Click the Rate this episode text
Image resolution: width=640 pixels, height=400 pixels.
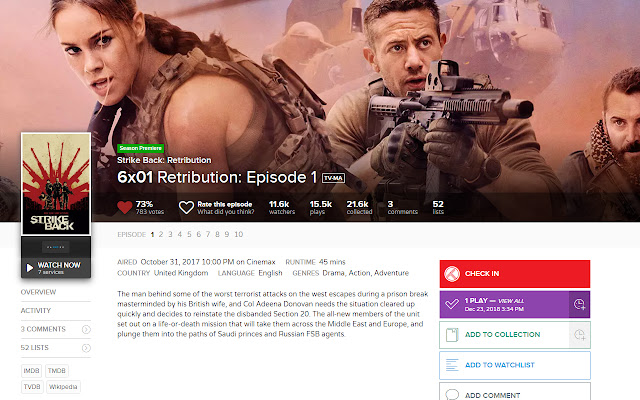click(225, 204)
